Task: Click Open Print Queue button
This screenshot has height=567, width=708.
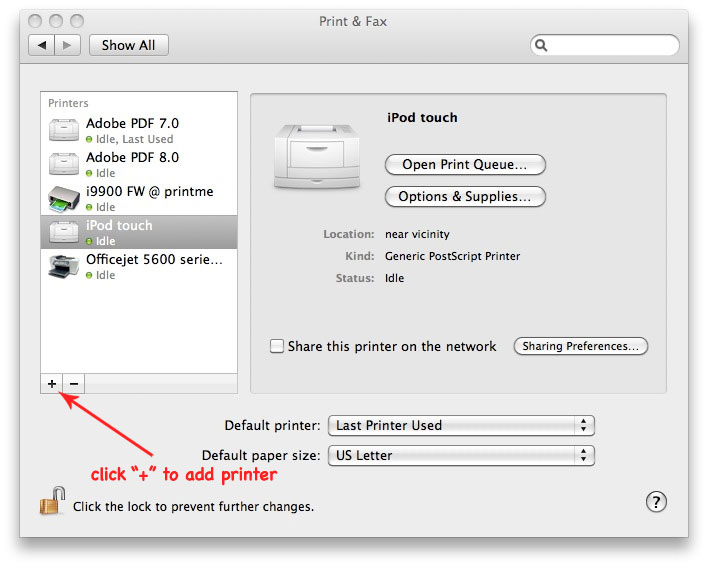Action: (465, 164)
